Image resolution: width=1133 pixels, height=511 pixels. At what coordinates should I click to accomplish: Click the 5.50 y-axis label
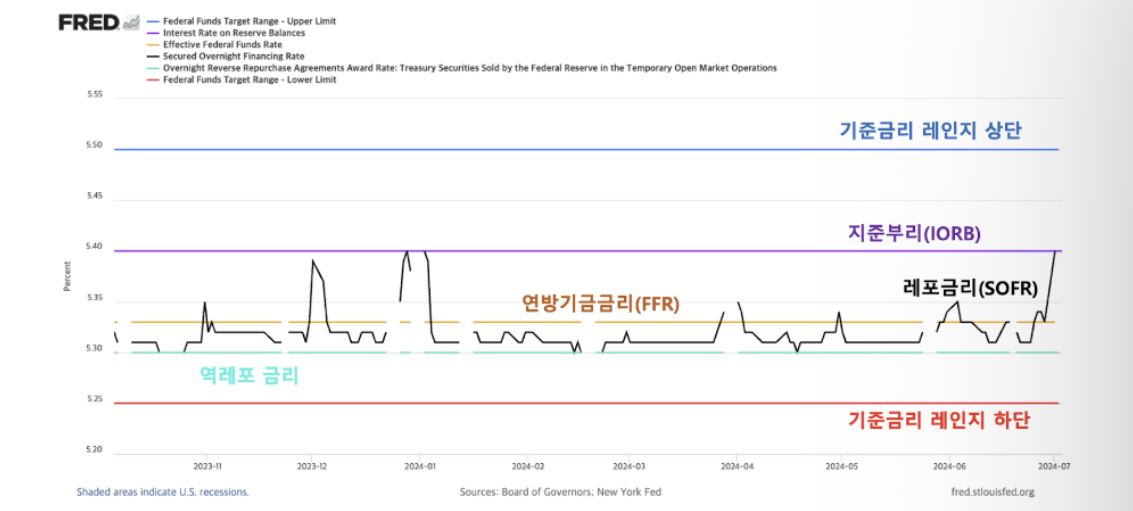point(94,145)
